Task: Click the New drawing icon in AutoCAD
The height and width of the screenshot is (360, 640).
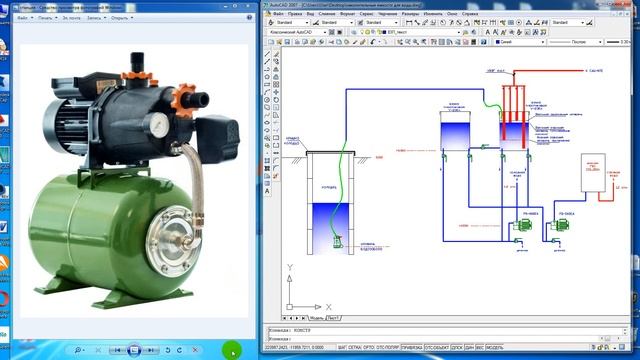Action: [271, 42]
